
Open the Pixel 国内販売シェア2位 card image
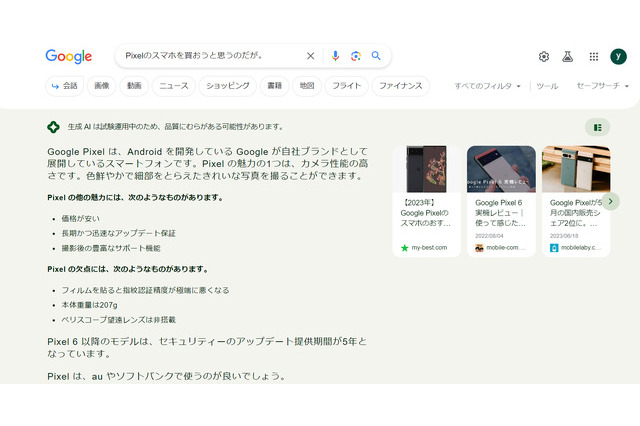click(x=576, y=169)
